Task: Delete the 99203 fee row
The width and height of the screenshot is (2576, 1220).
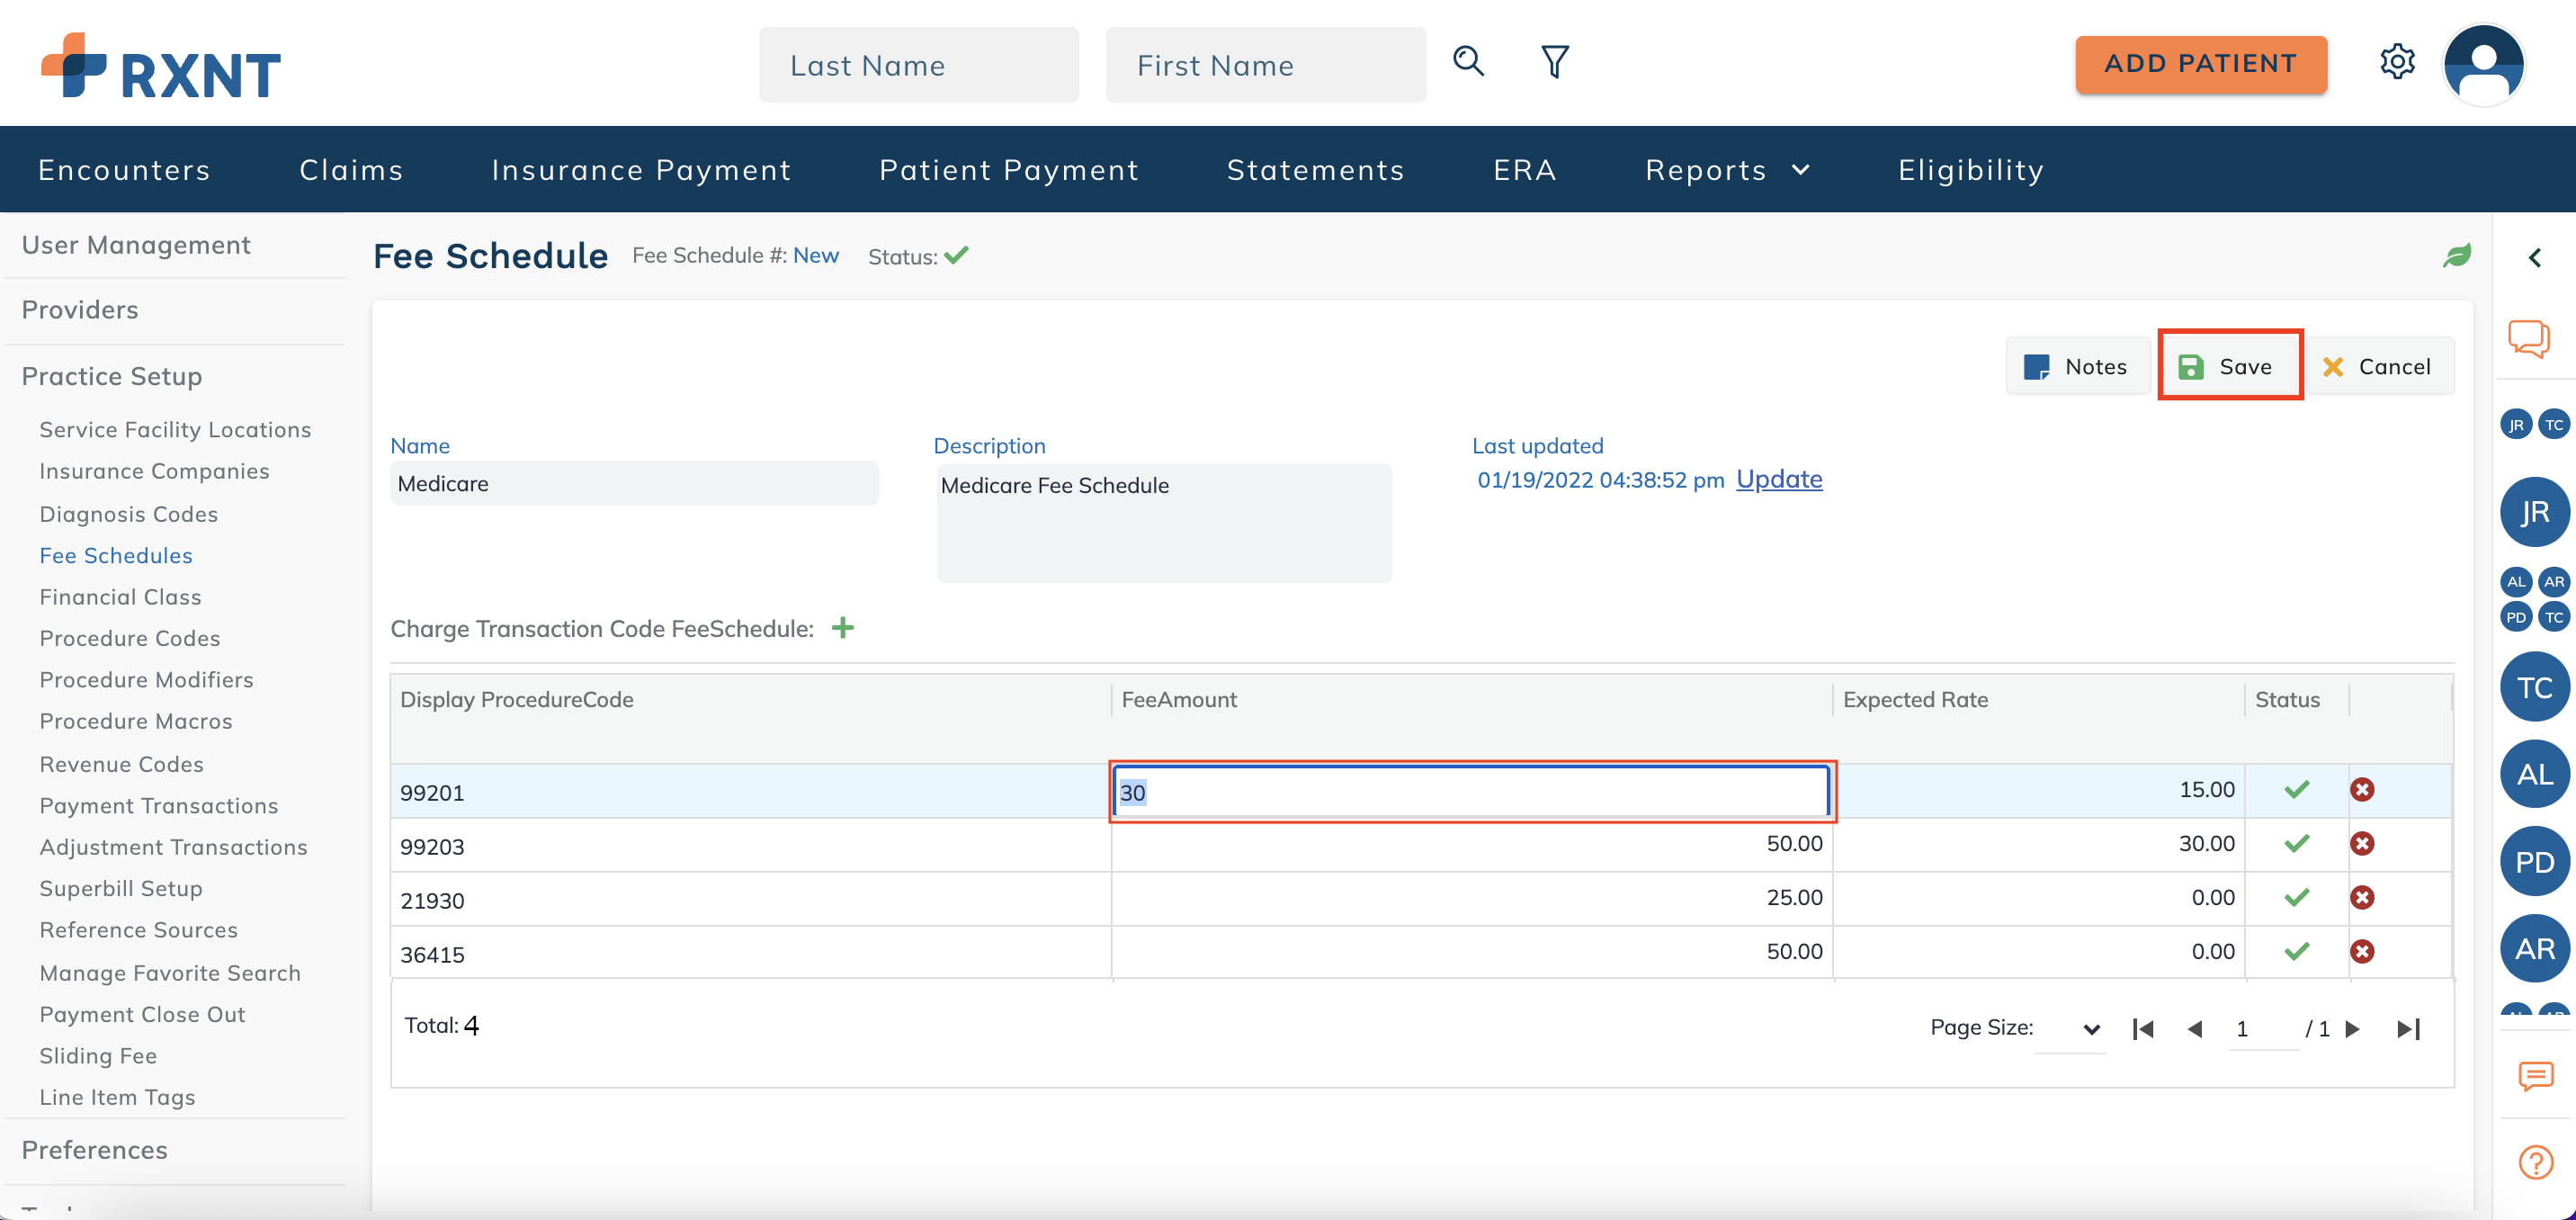Action: click(2362, 844)
